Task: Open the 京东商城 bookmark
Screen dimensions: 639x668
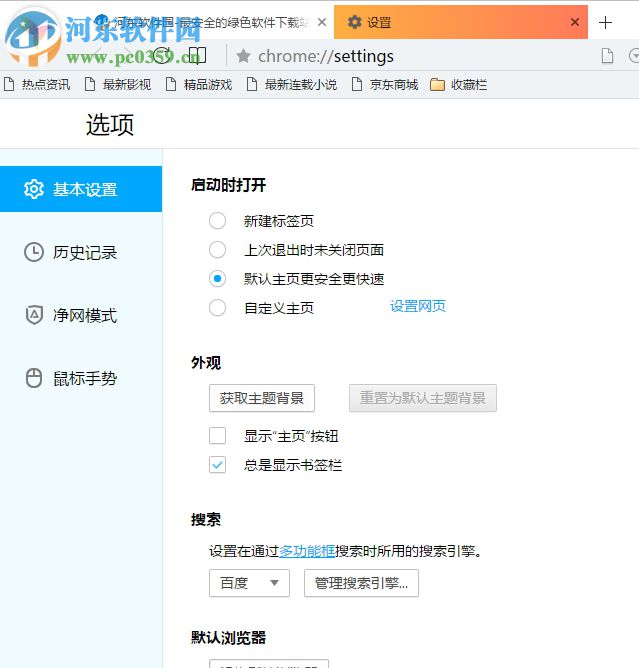Action: [385, 84]
